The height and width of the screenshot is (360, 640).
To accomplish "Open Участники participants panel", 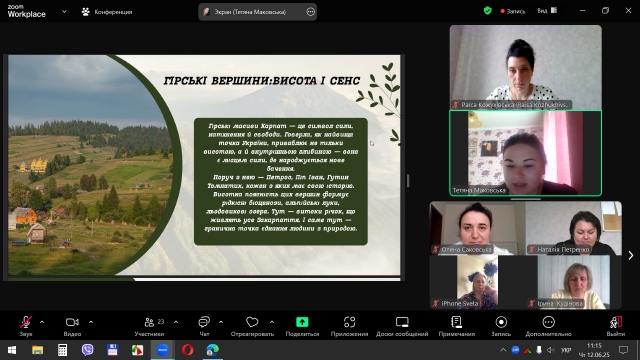I will point(149,326).
